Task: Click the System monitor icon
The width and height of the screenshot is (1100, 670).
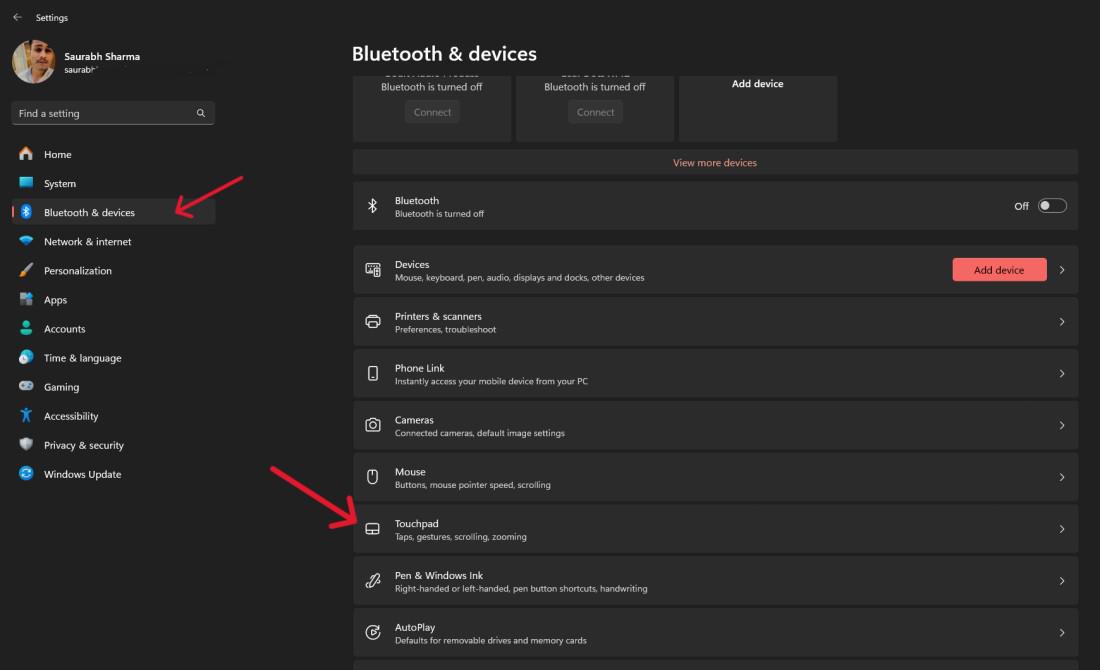Action: (x=26, y=182)
